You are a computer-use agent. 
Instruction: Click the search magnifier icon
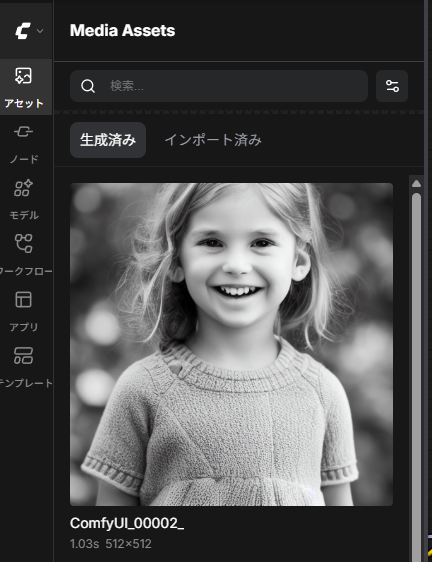pyautogui.click(x=88, y=86)
